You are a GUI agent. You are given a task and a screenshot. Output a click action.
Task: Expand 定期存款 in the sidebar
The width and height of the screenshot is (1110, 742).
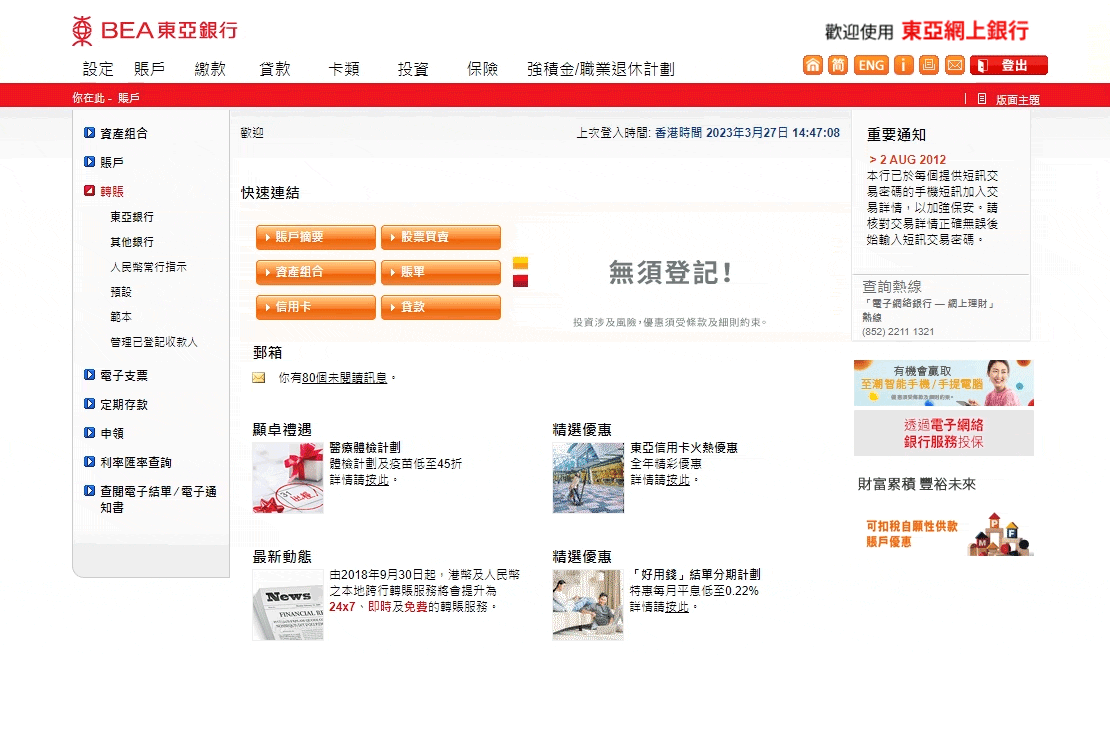(116, 404)
